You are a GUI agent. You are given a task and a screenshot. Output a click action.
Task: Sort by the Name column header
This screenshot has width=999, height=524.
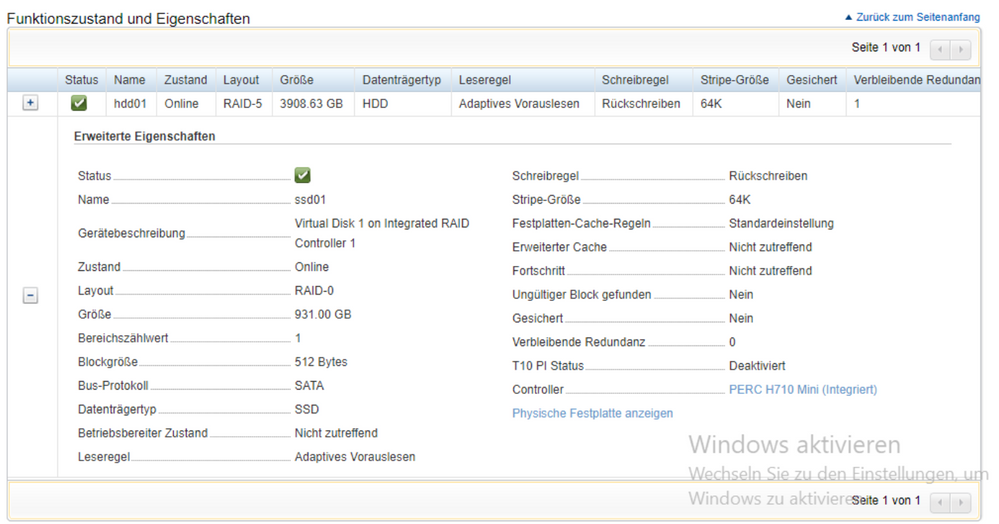(131, 80)
